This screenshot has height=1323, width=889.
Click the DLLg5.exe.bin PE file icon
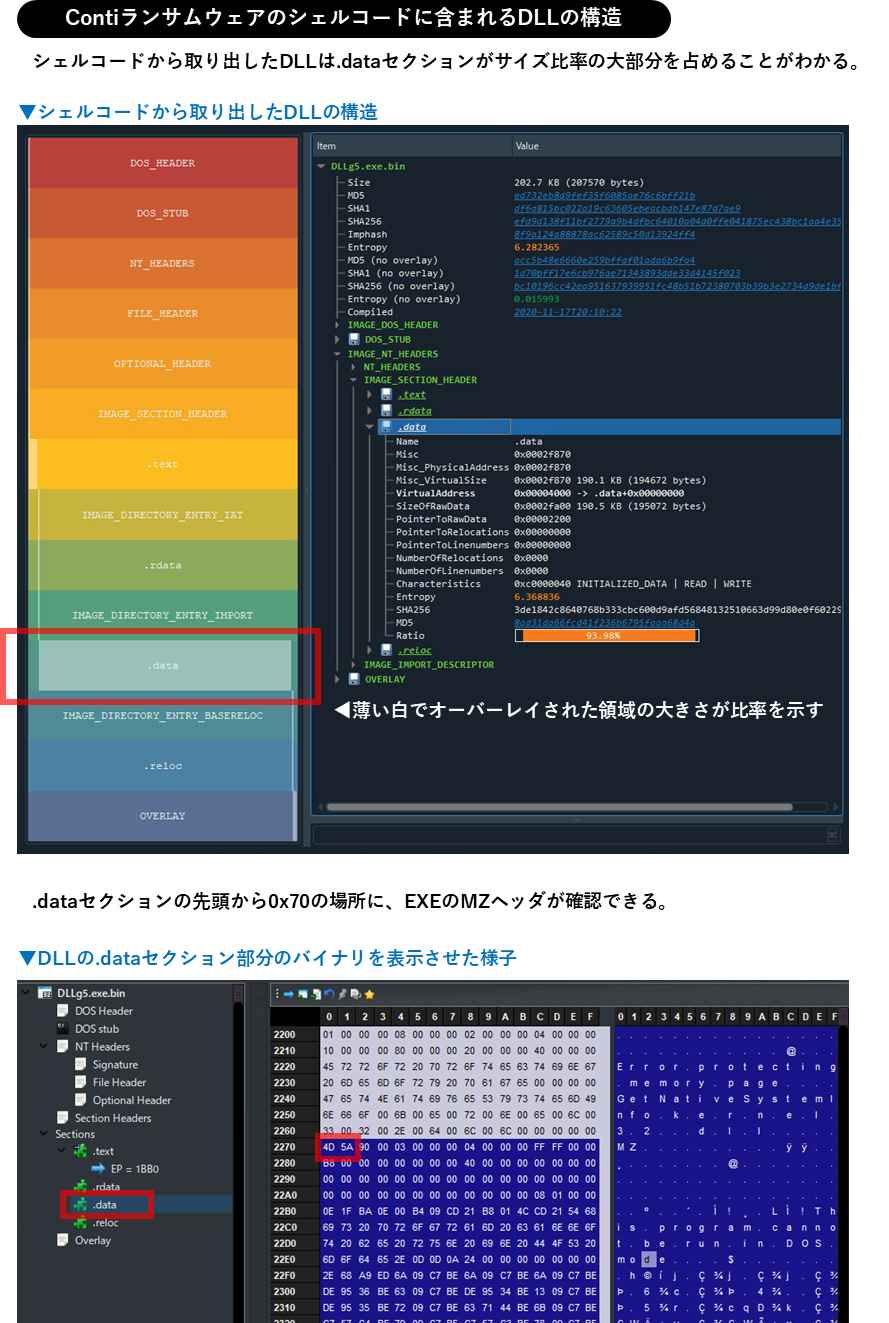click(x=44, y=994)
